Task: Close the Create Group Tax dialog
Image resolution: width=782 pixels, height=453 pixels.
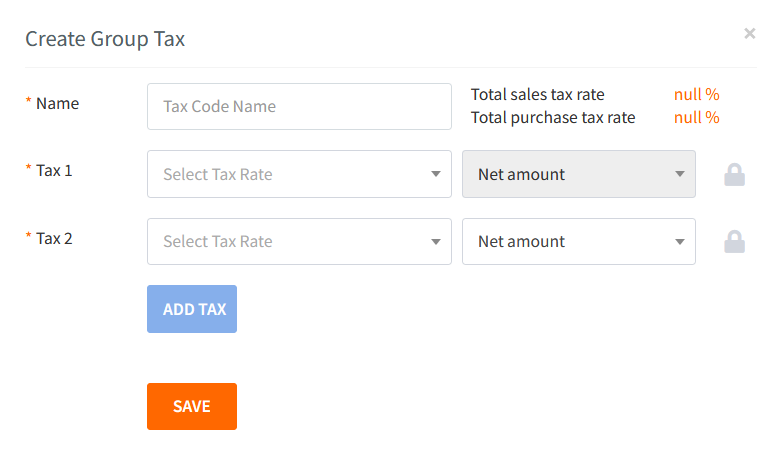Action: [x=750, y=34]
